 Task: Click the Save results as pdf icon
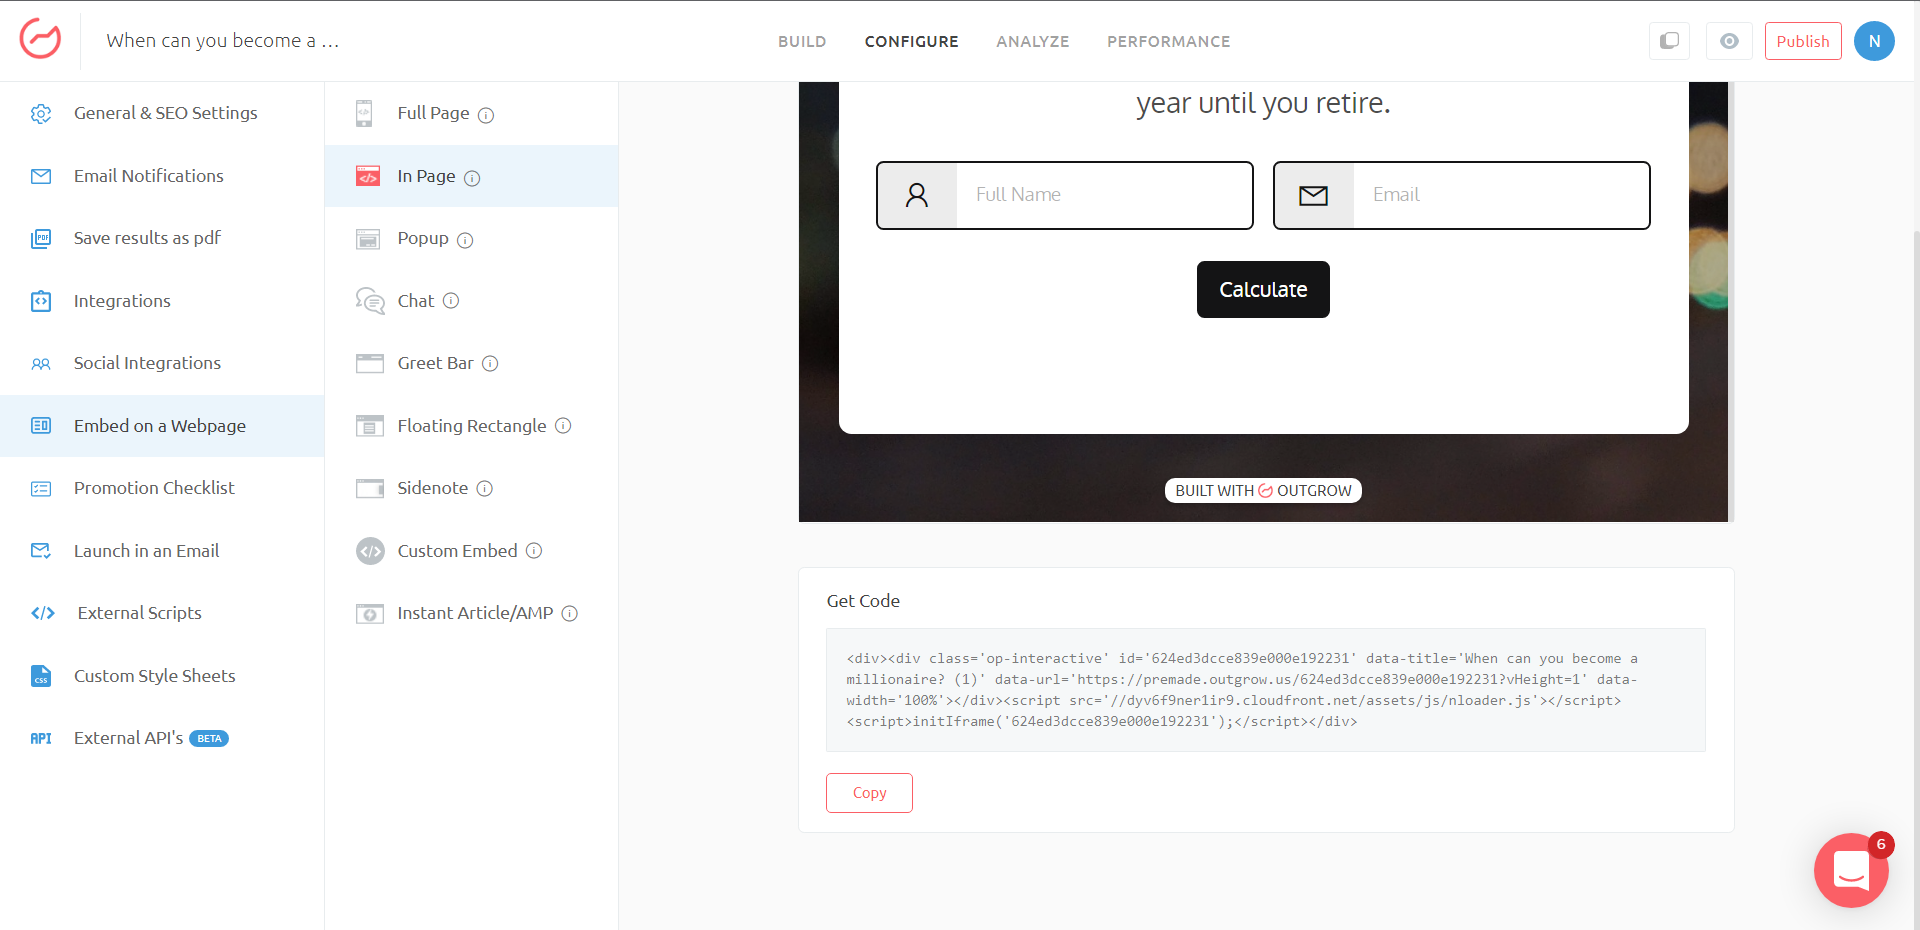point(41,238)
